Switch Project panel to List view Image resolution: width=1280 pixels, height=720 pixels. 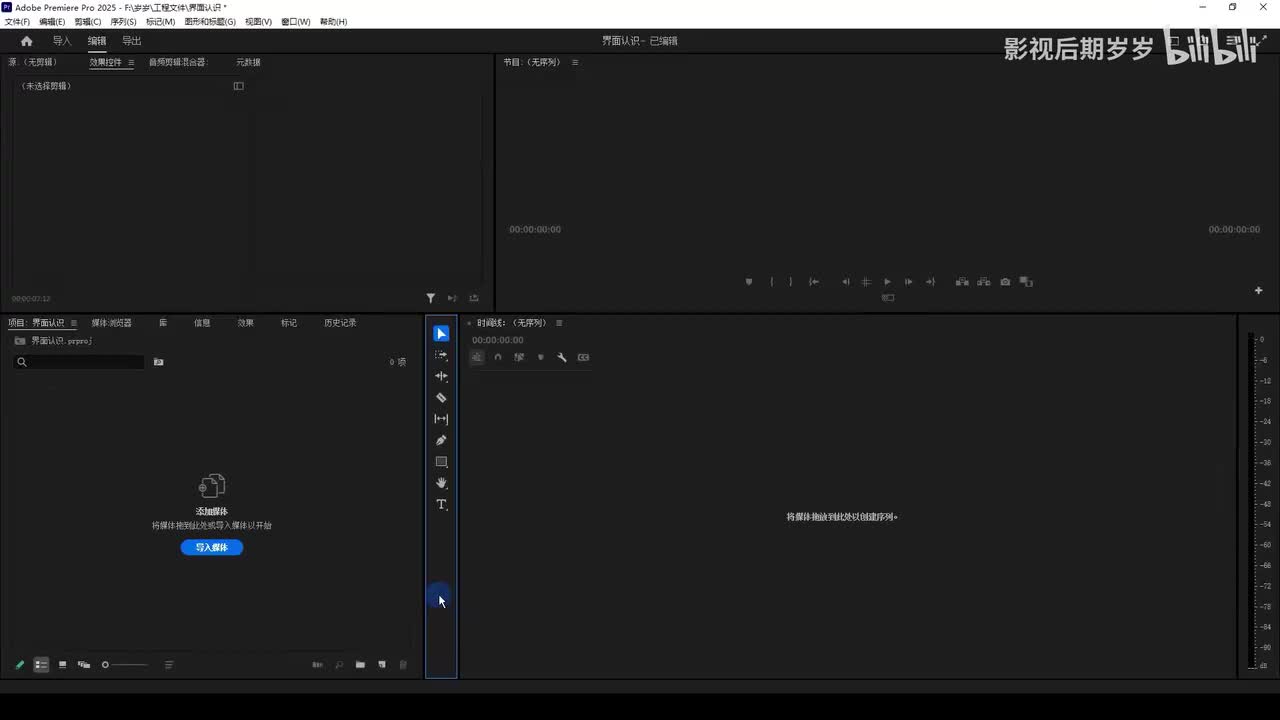point(41,665)
